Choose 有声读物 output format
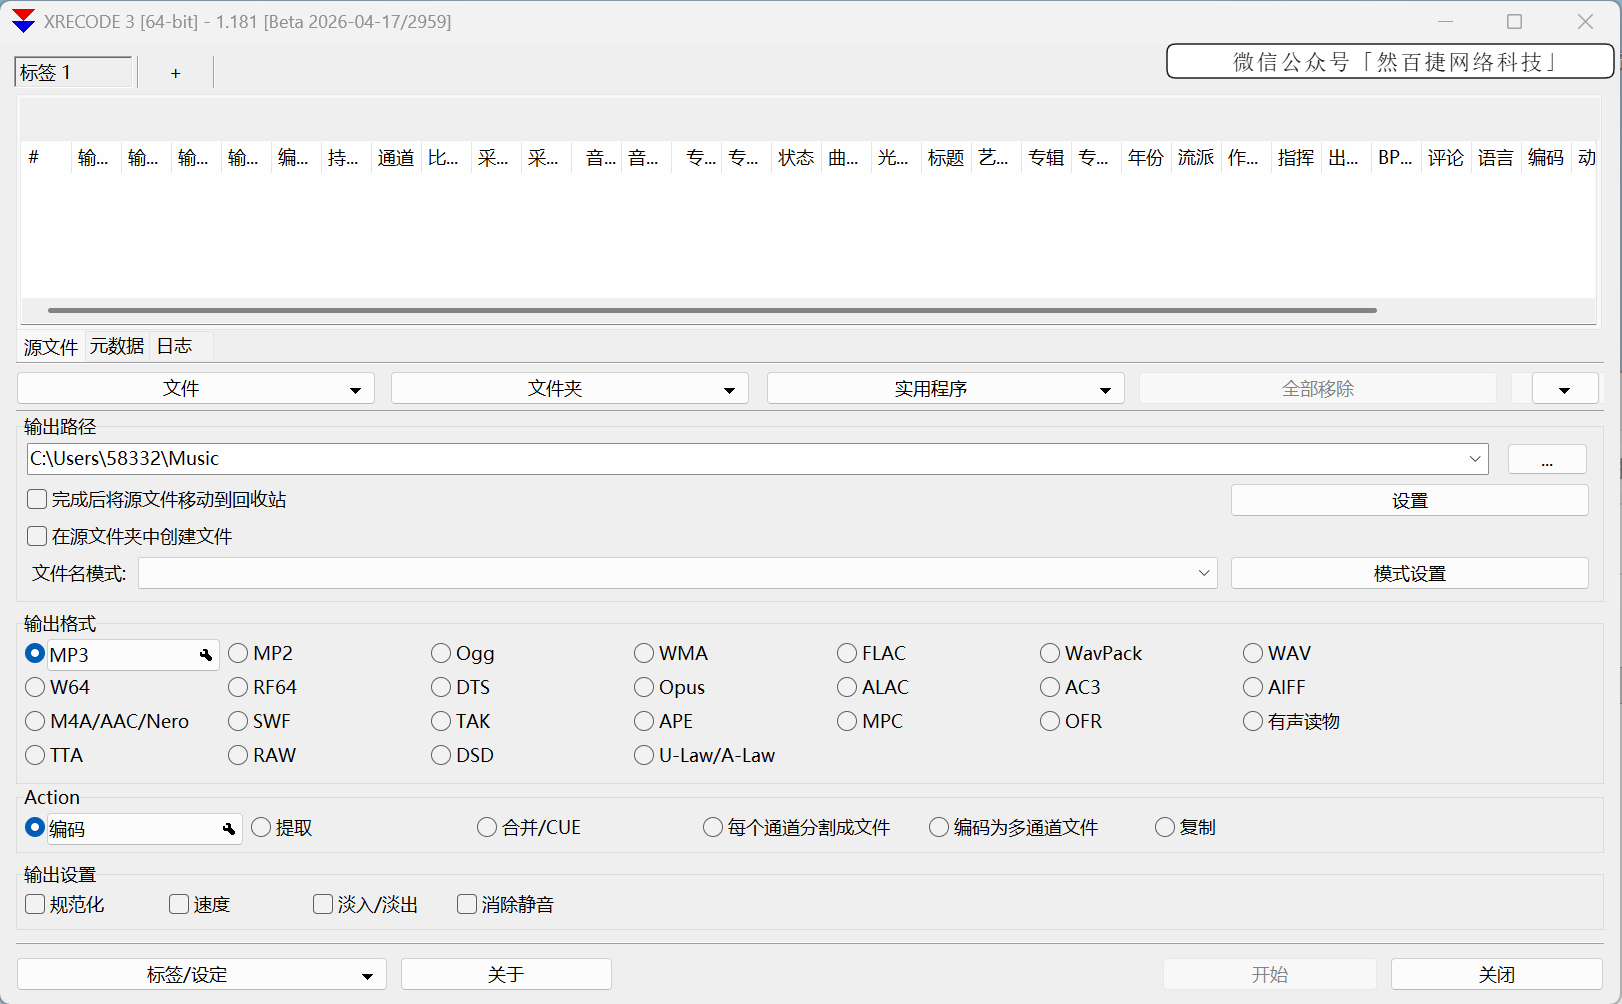The image size is (1622, 1004). [x=1252, y=721]
